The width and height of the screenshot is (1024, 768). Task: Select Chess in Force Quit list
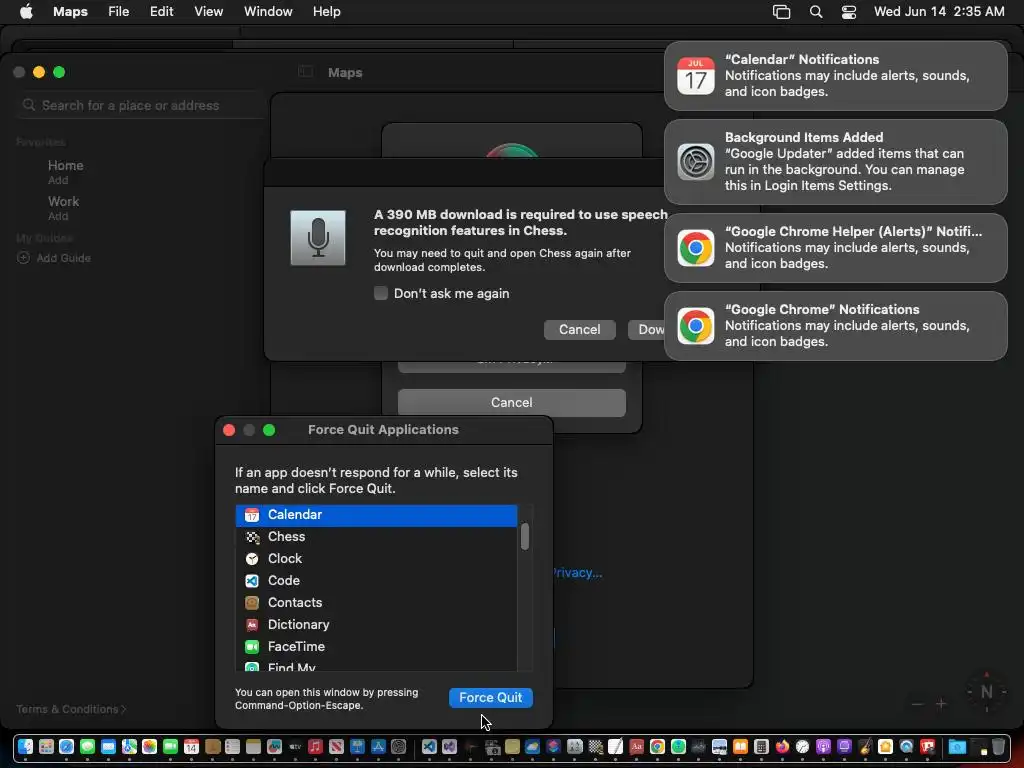coord(376,537)
